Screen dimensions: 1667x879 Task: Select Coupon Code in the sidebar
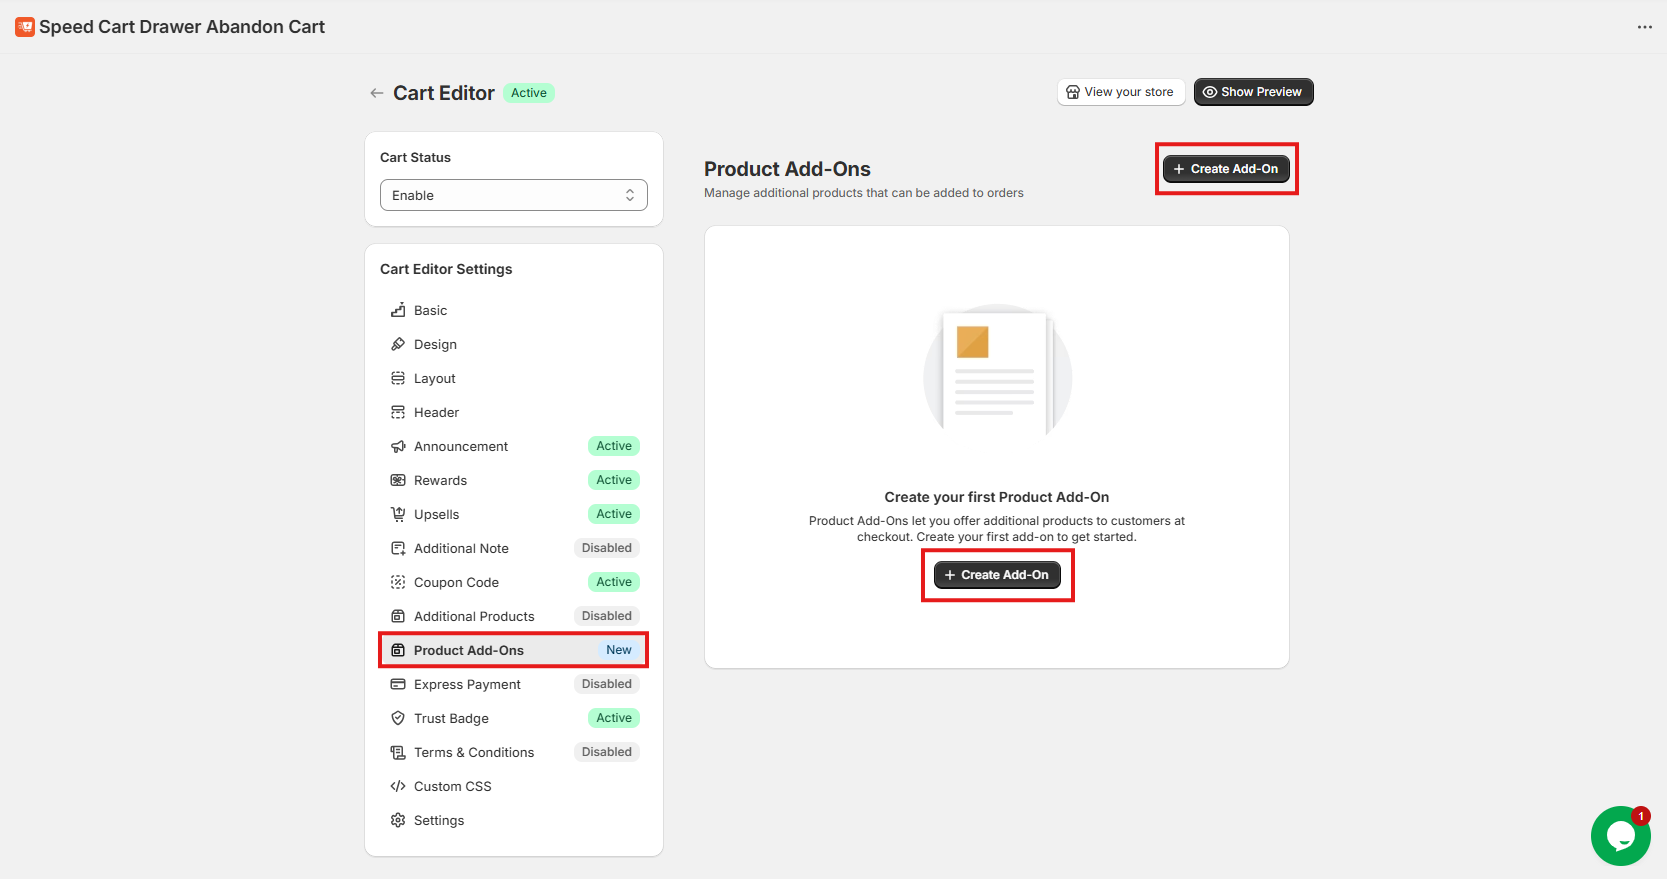(x=456, y=582)
